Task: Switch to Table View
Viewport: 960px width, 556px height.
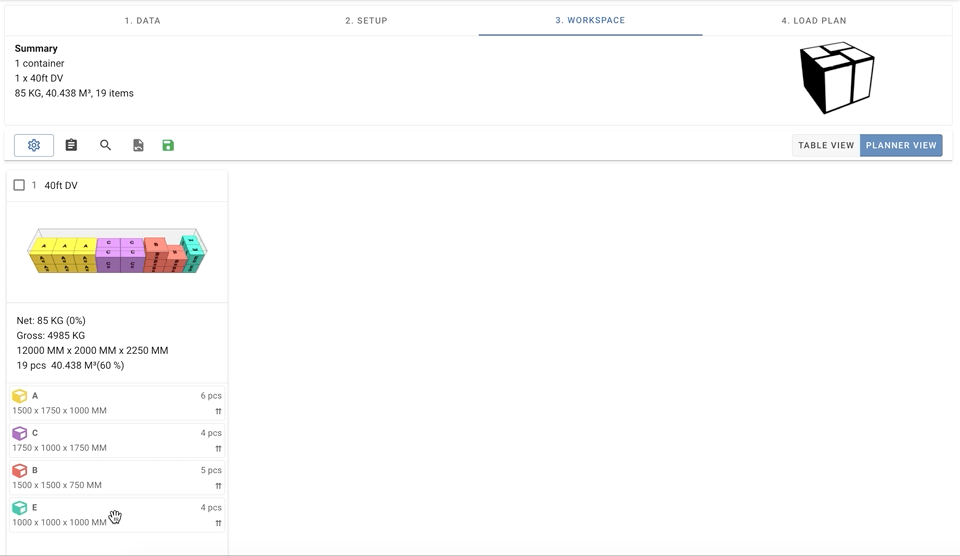Action: [826, 145]
